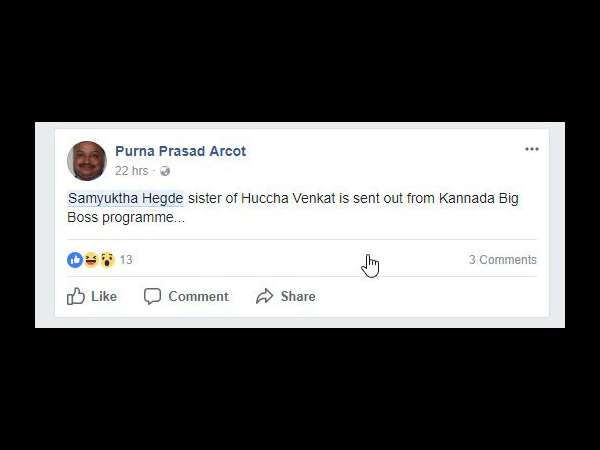Viewport: 600px width, 450px height.
Task: Like the post using Like label
Action: point(104,297)
